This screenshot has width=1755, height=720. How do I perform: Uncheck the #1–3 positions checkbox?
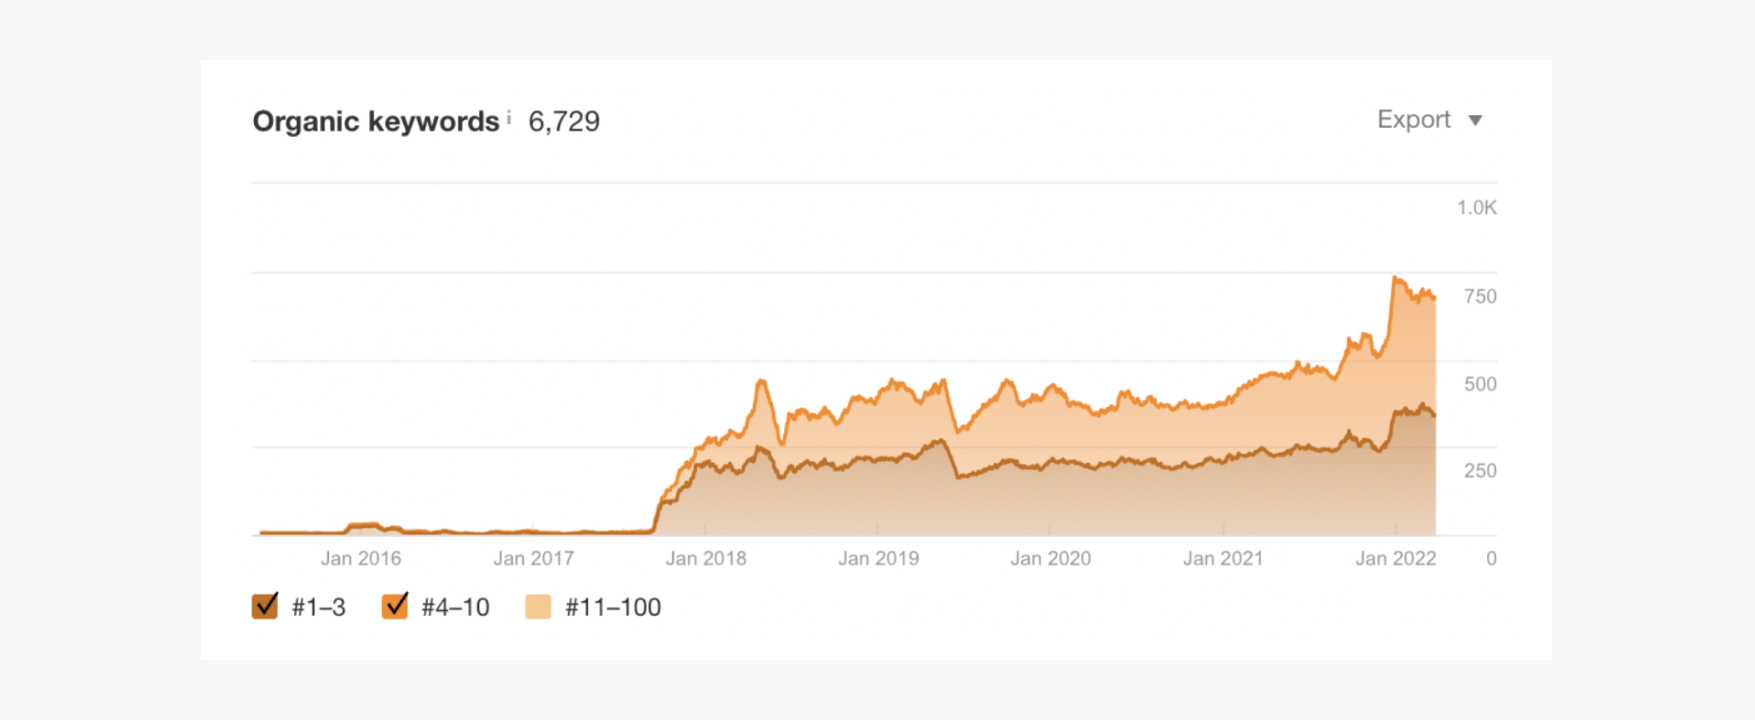[265, 606]
